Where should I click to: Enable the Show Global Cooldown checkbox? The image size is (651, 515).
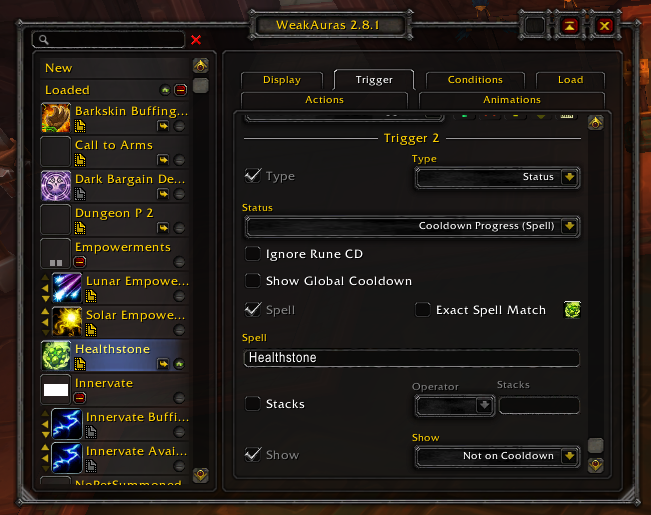pyautogui.click(x=252, y=281)
